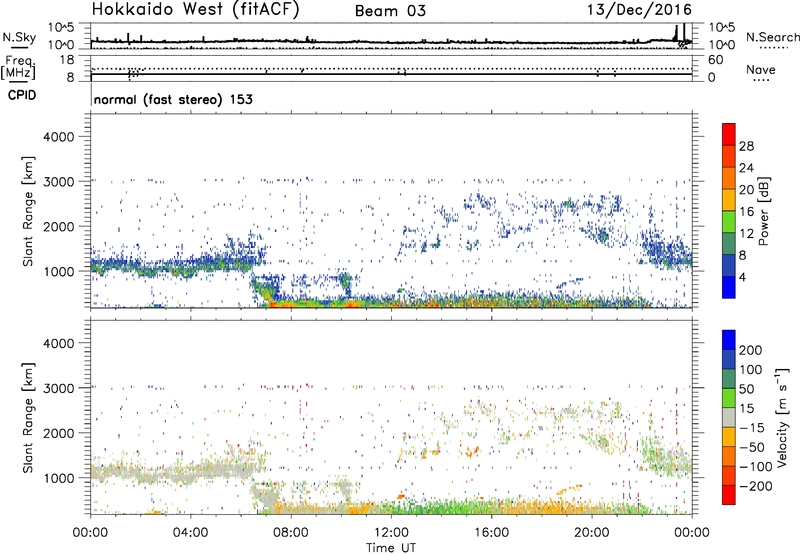The height and width of the screenshot is (554, 800).
Task: Click the power panel 'Slant Range [km]' label
Action: [x=28, y=211]
